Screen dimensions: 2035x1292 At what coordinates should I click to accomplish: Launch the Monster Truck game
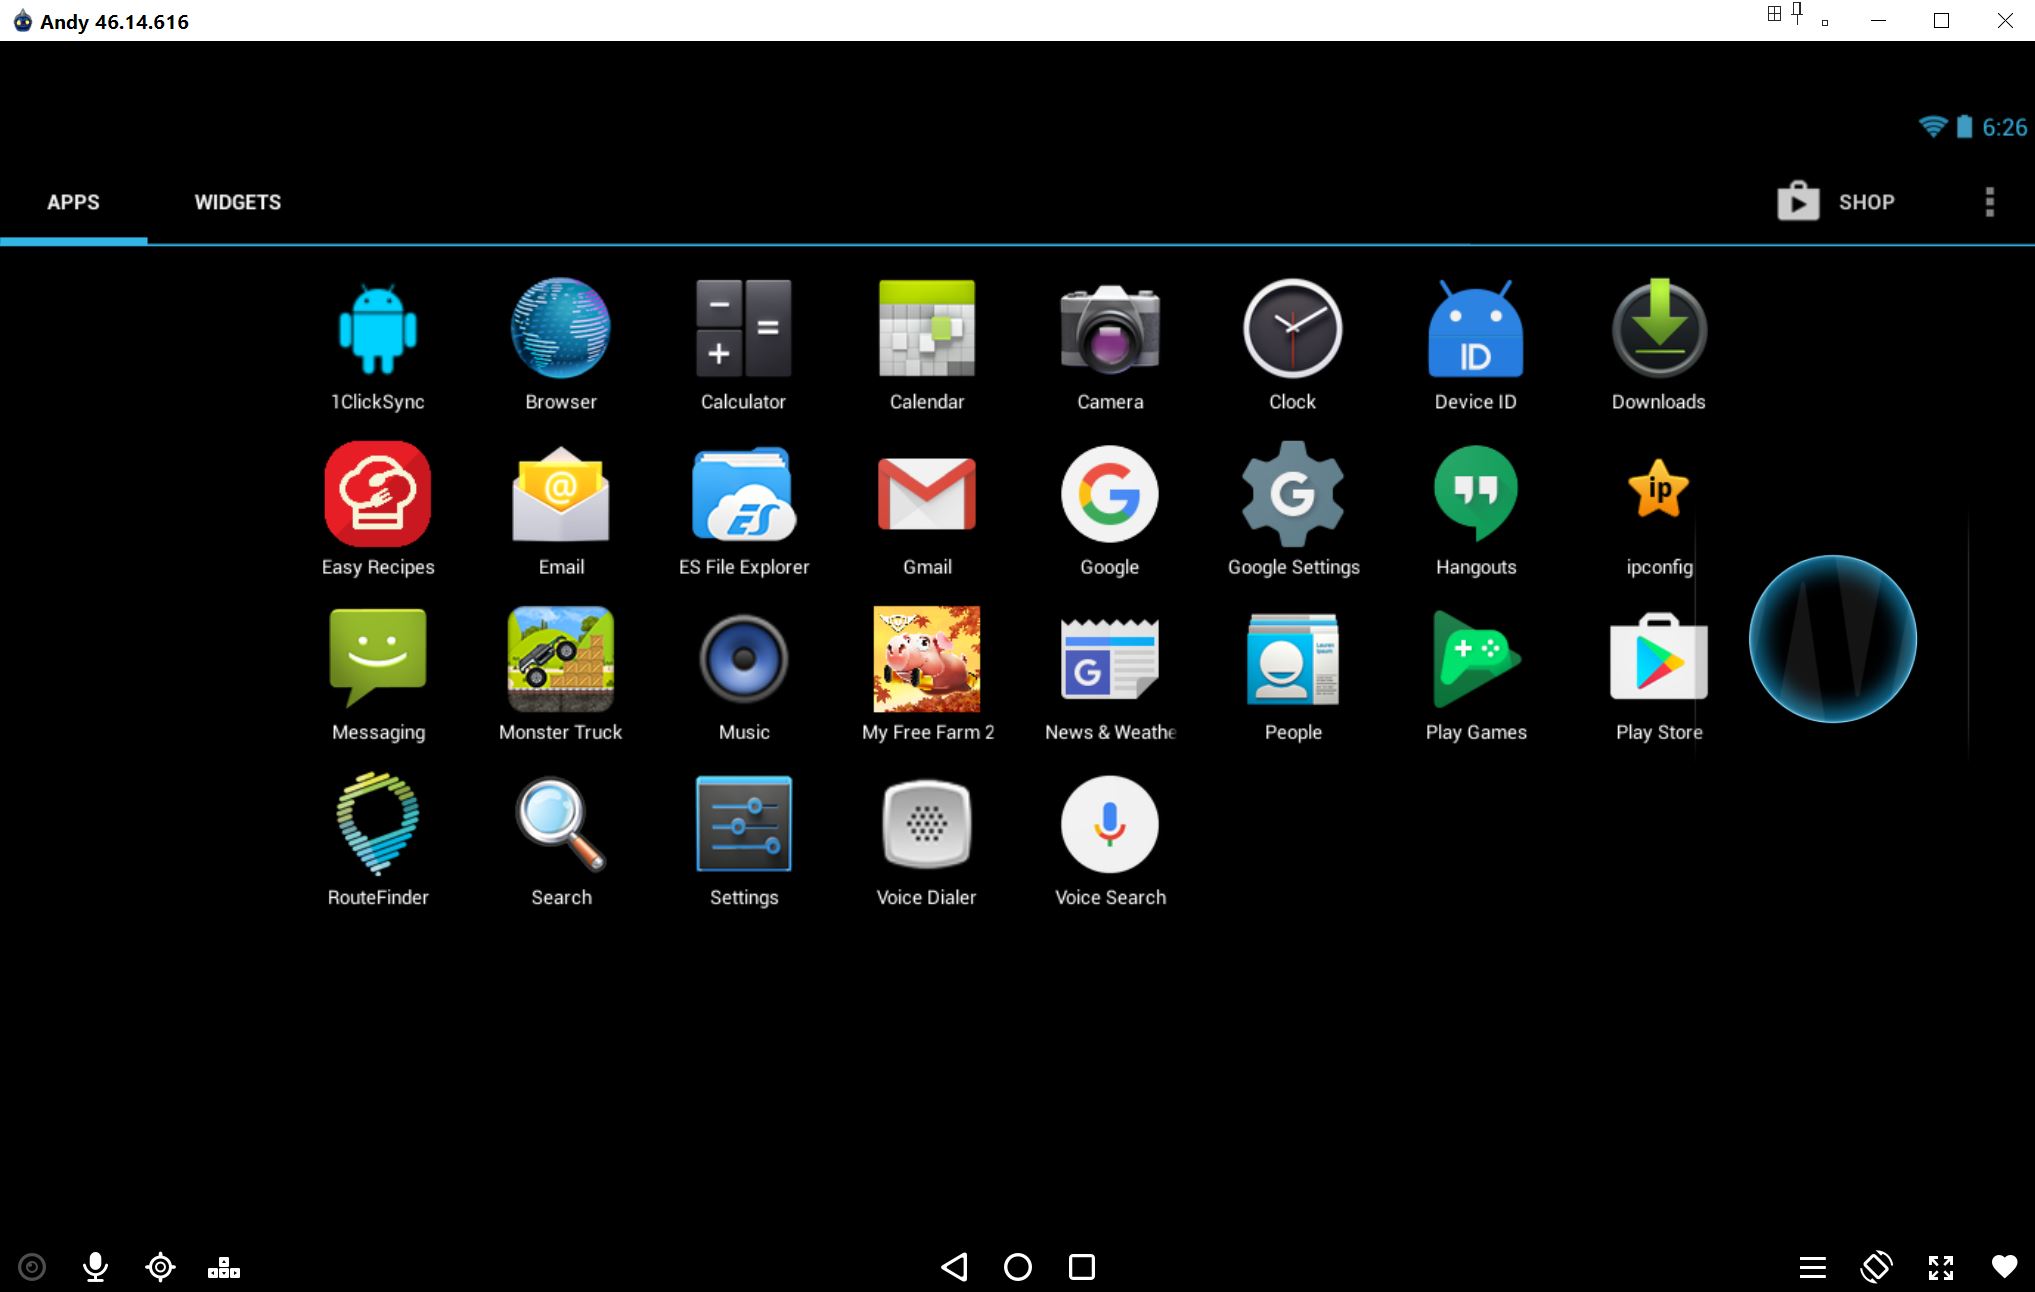pos(561,675)
